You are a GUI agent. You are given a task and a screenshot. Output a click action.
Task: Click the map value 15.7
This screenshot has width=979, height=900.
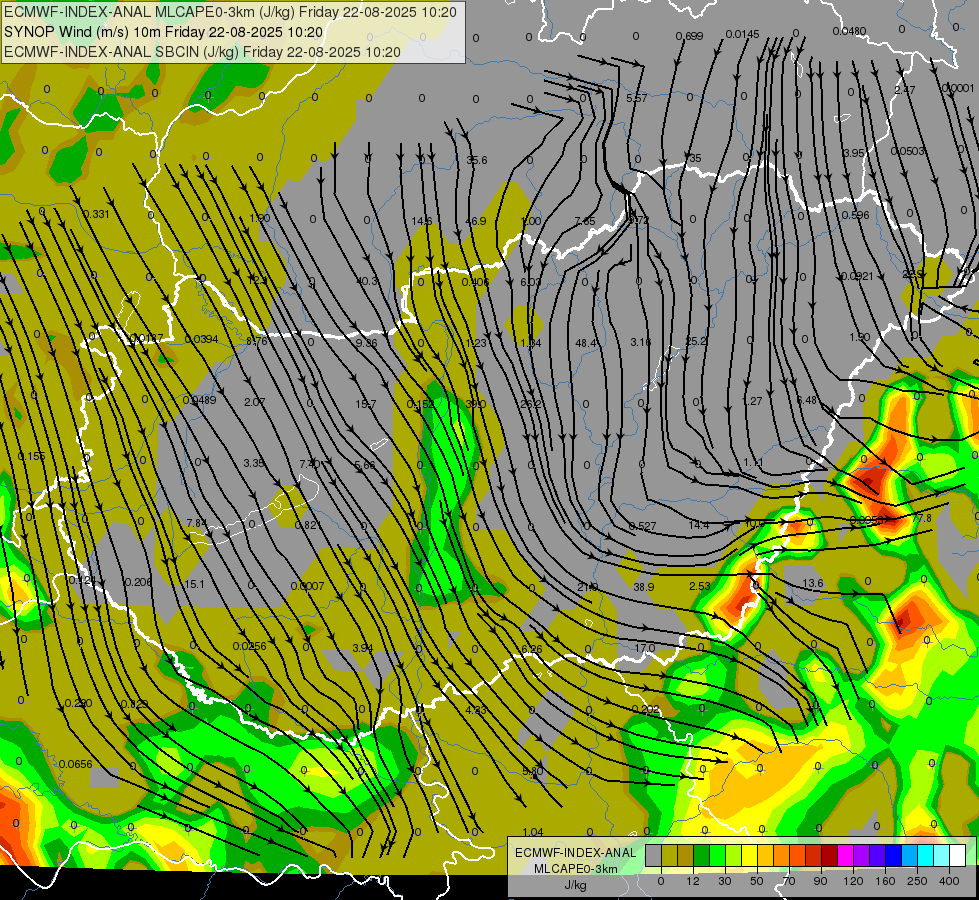tap(366, 404)
